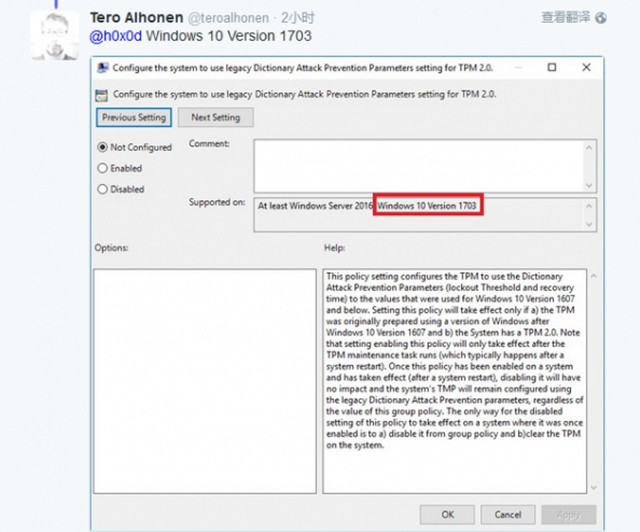Go to the Next Setting
The height and width of the screenshot is (532, 640).
[215, 118]
